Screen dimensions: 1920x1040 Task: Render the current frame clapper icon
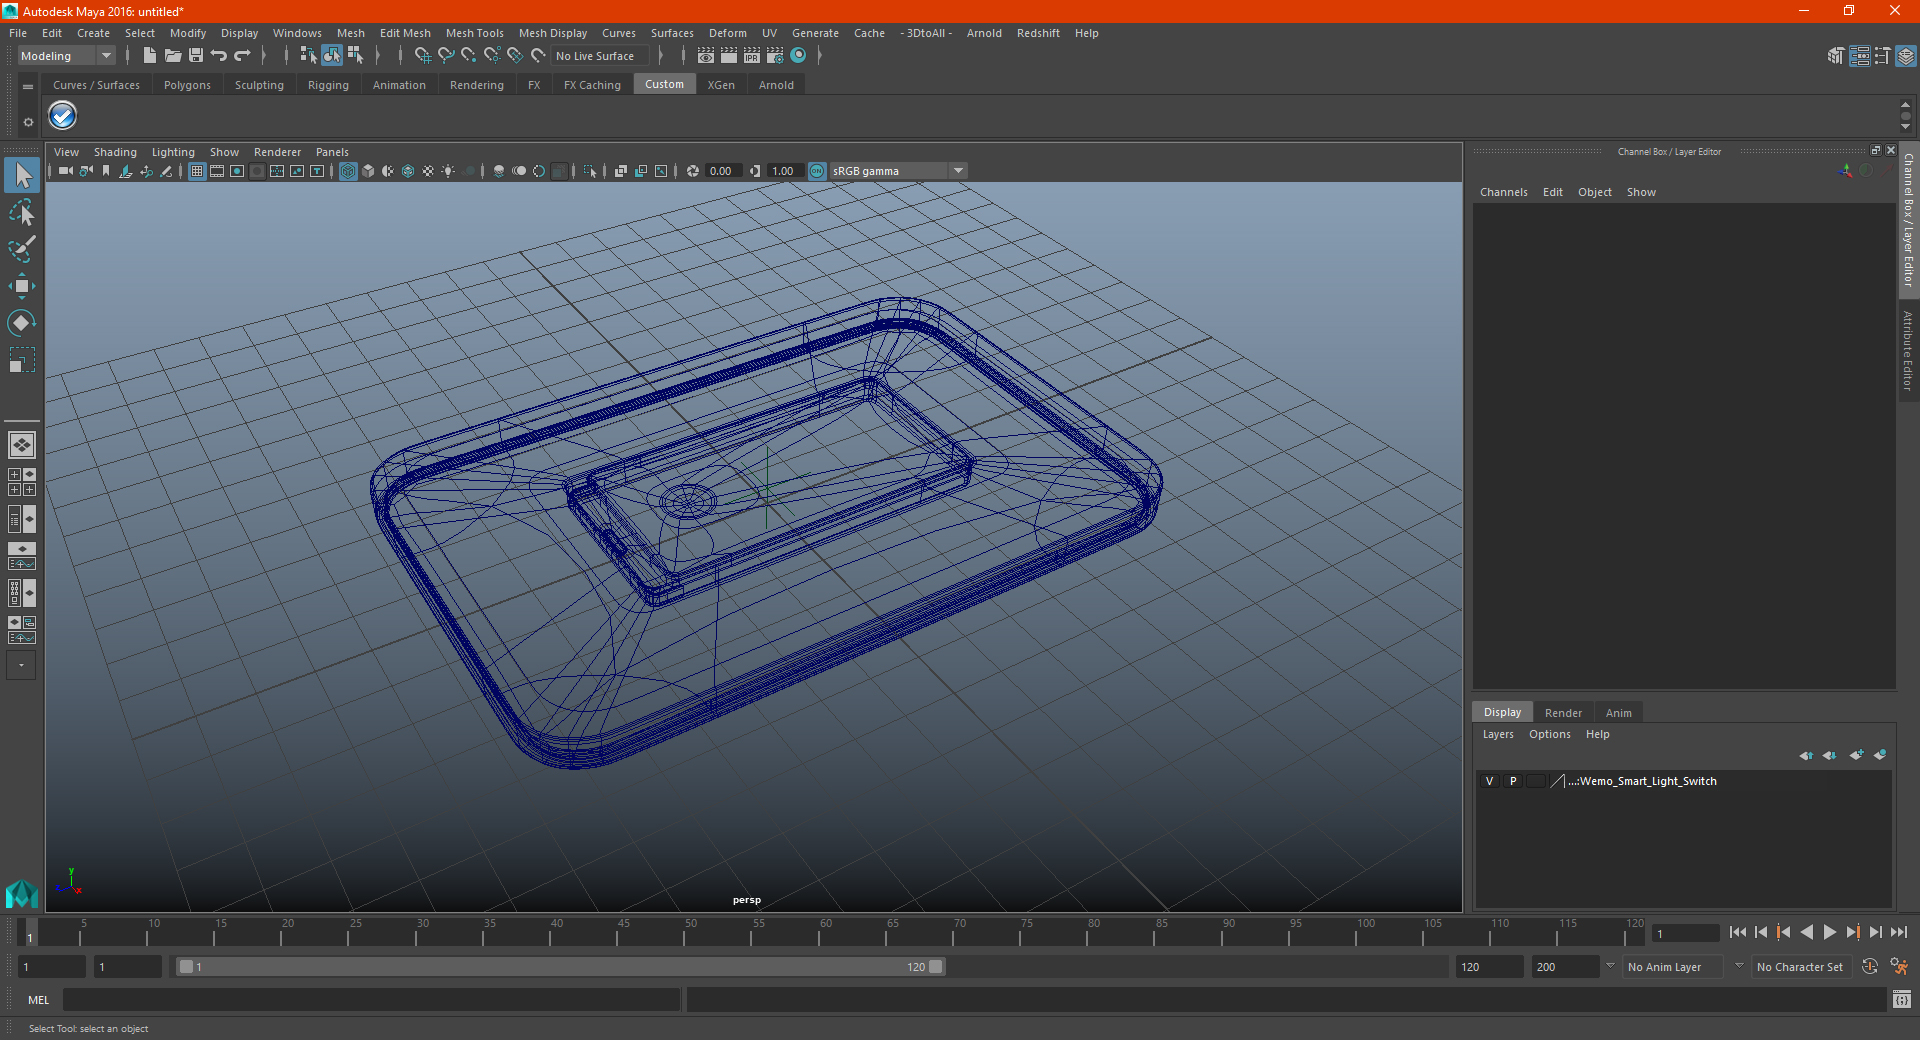tap(729, 56)
